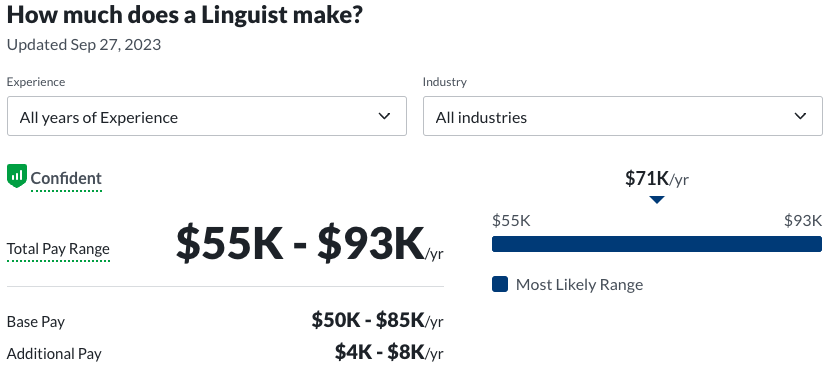Click the Total Pay Range underlined label
This screenshot has width=831, height=375.
tap(58, 249)
